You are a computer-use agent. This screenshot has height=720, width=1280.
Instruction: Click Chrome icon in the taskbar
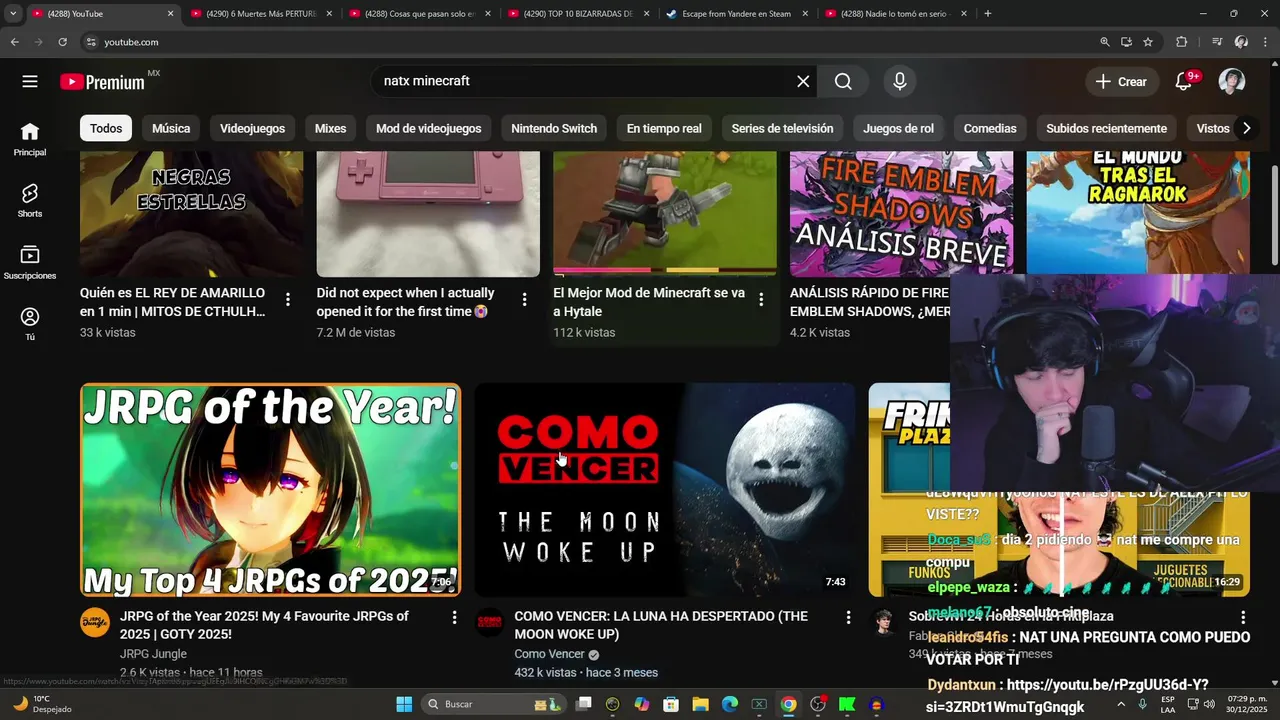click(x=789, y=704)
